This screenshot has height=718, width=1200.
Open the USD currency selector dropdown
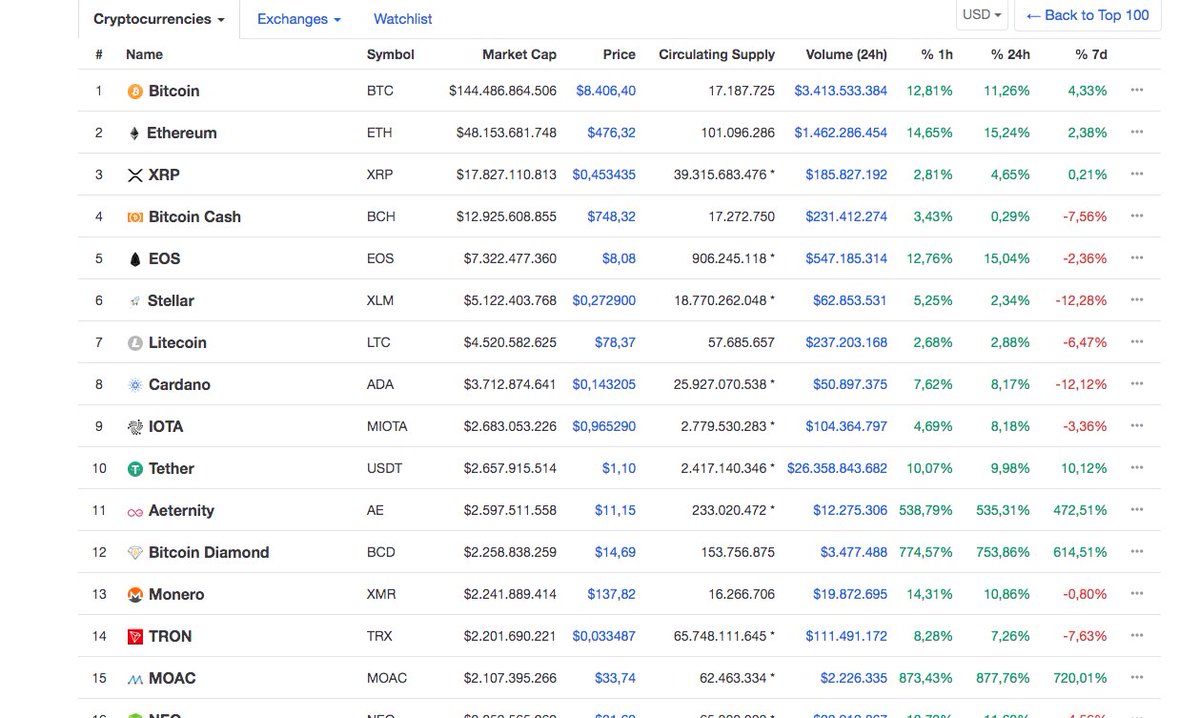(982, 15)
